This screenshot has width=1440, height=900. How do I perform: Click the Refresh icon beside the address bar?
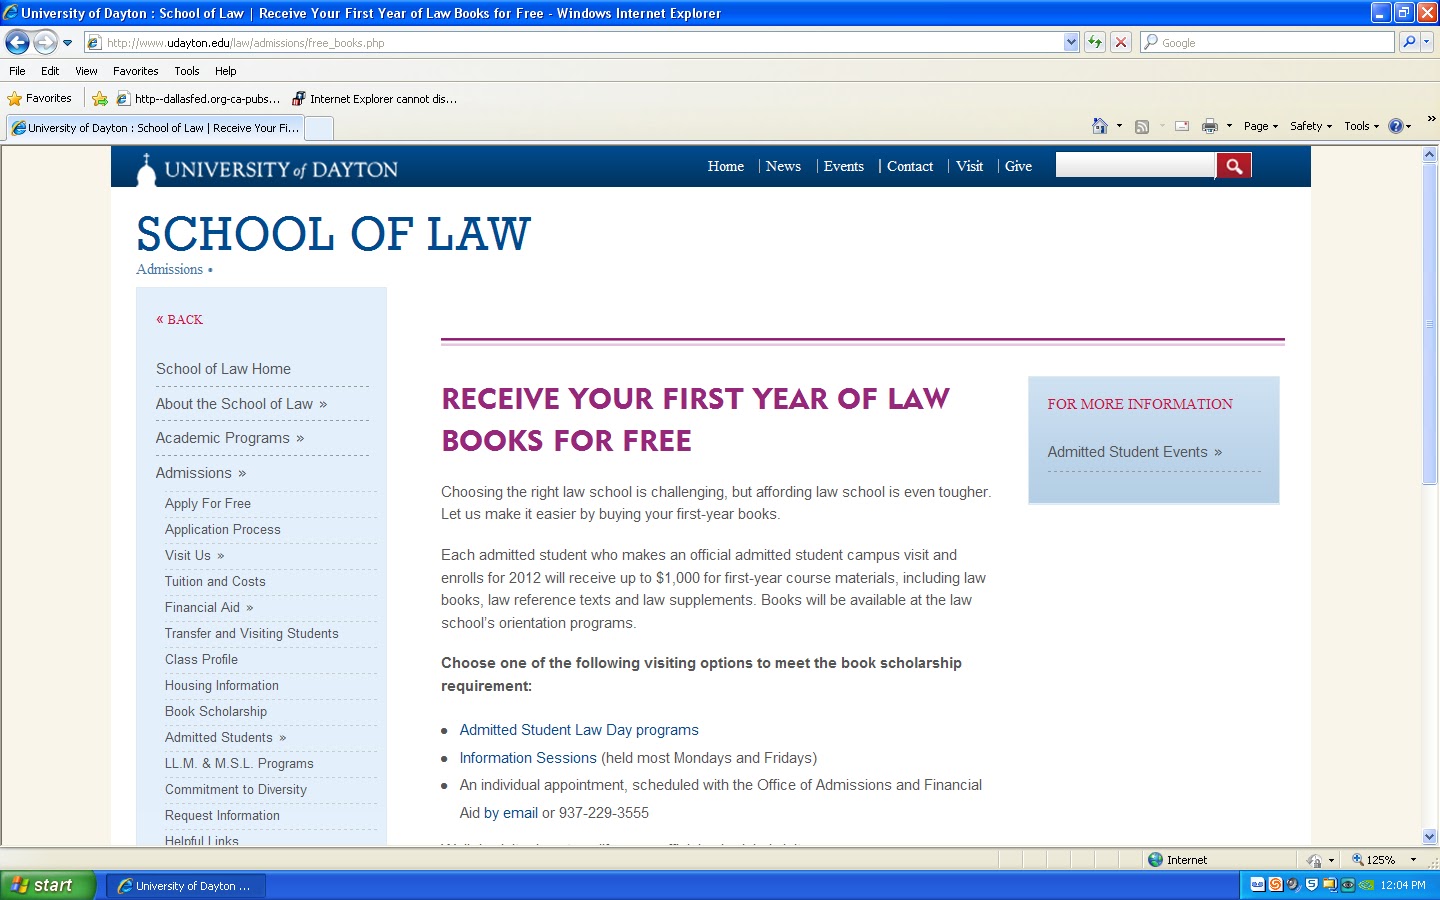coord(1095,42)
